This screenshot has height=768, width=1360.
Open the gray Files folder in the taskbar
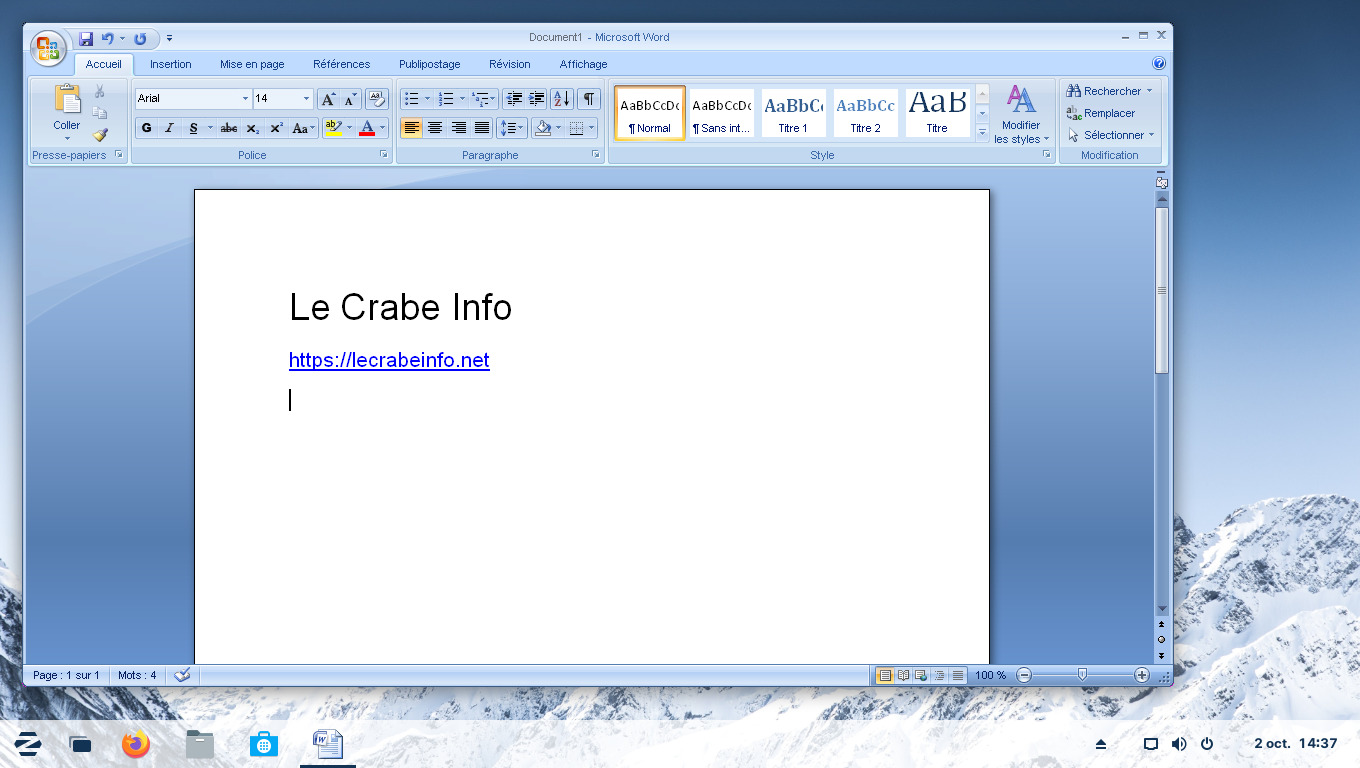[x=200, y=744]
